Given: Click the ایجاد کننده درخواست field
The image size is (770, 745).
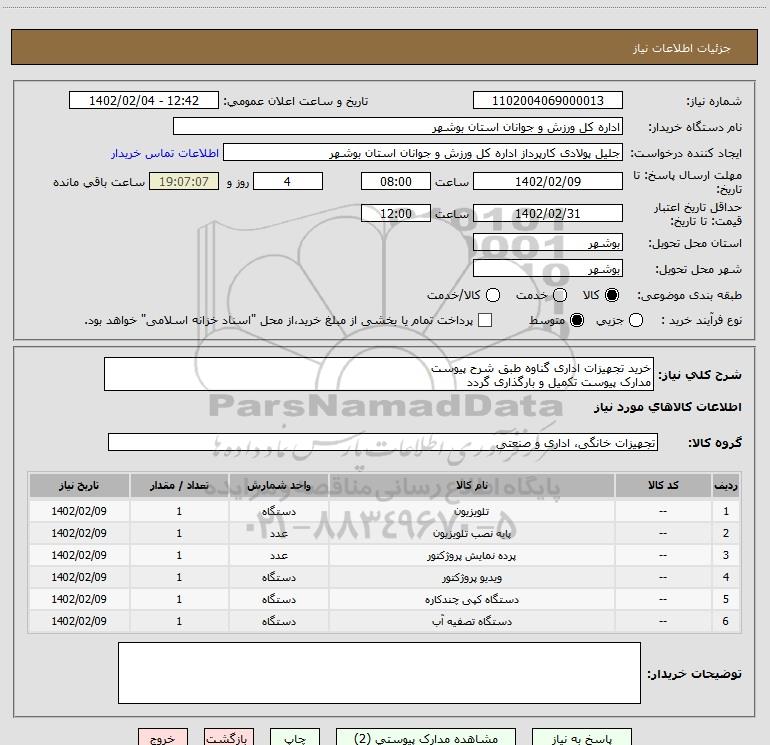Looking at the screenshot, I should coord(423,153).
